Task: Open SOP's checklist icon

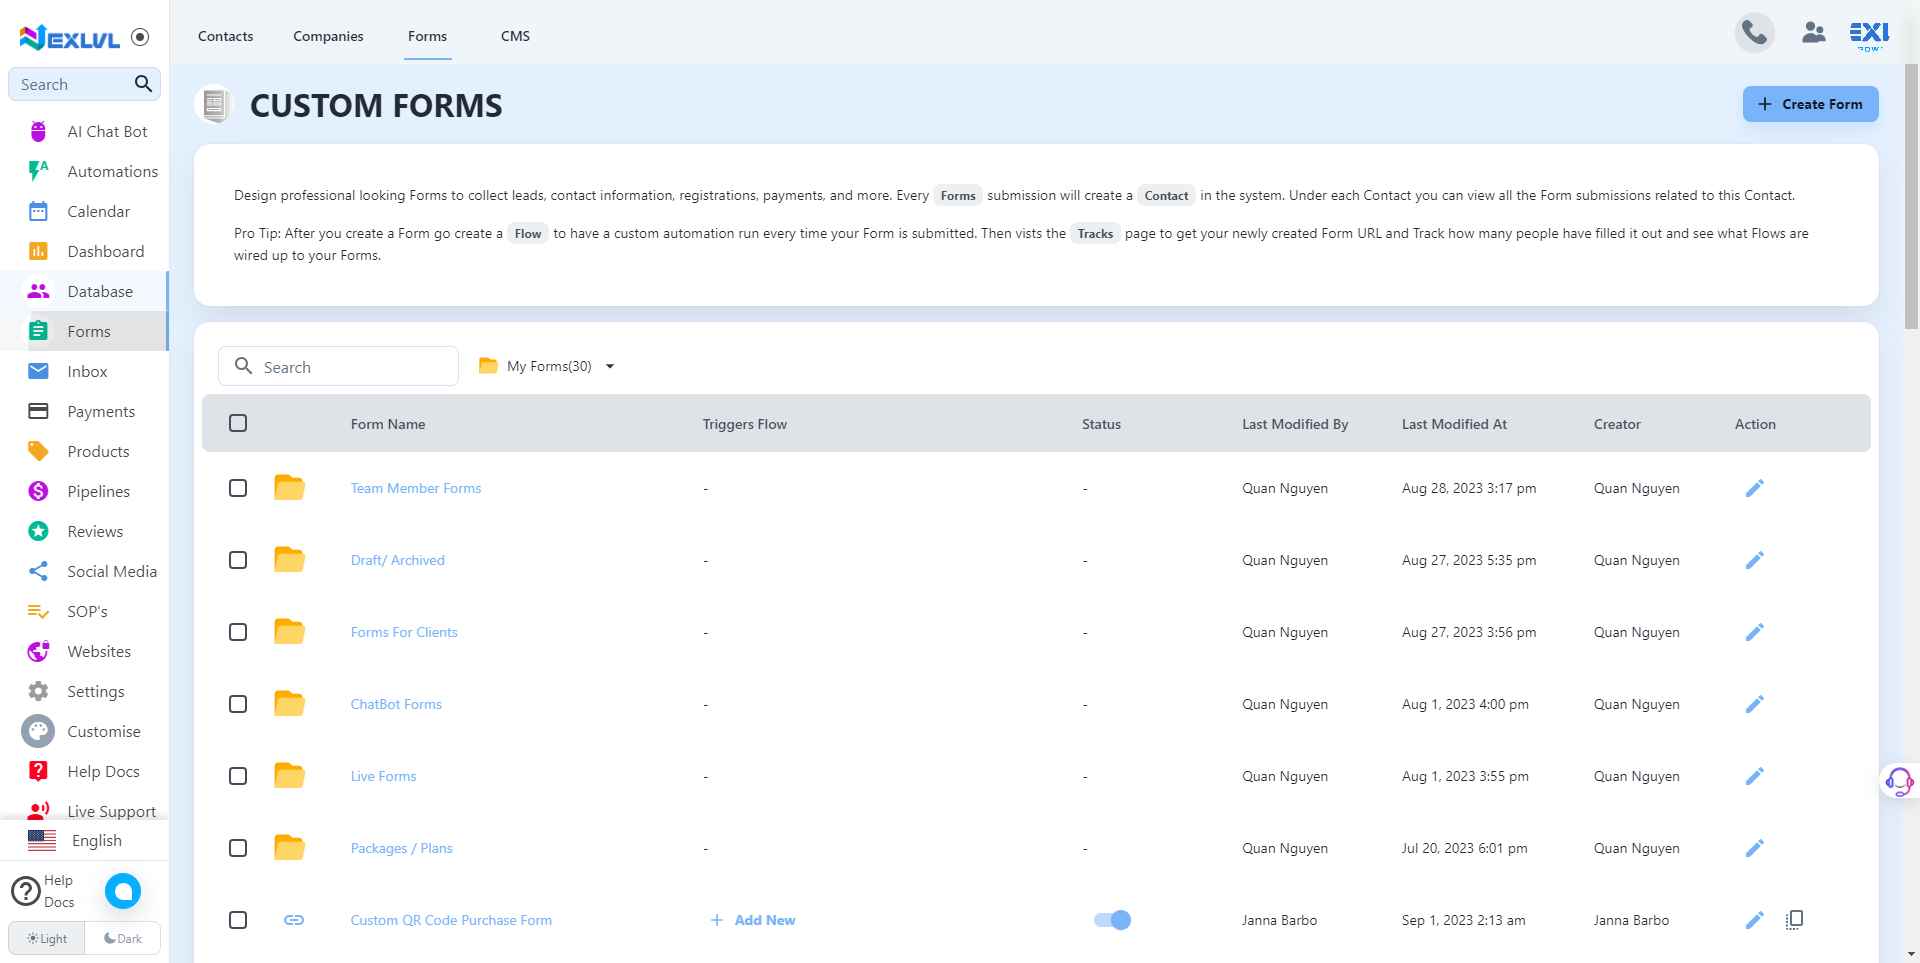Action: (x=38, y=611)
